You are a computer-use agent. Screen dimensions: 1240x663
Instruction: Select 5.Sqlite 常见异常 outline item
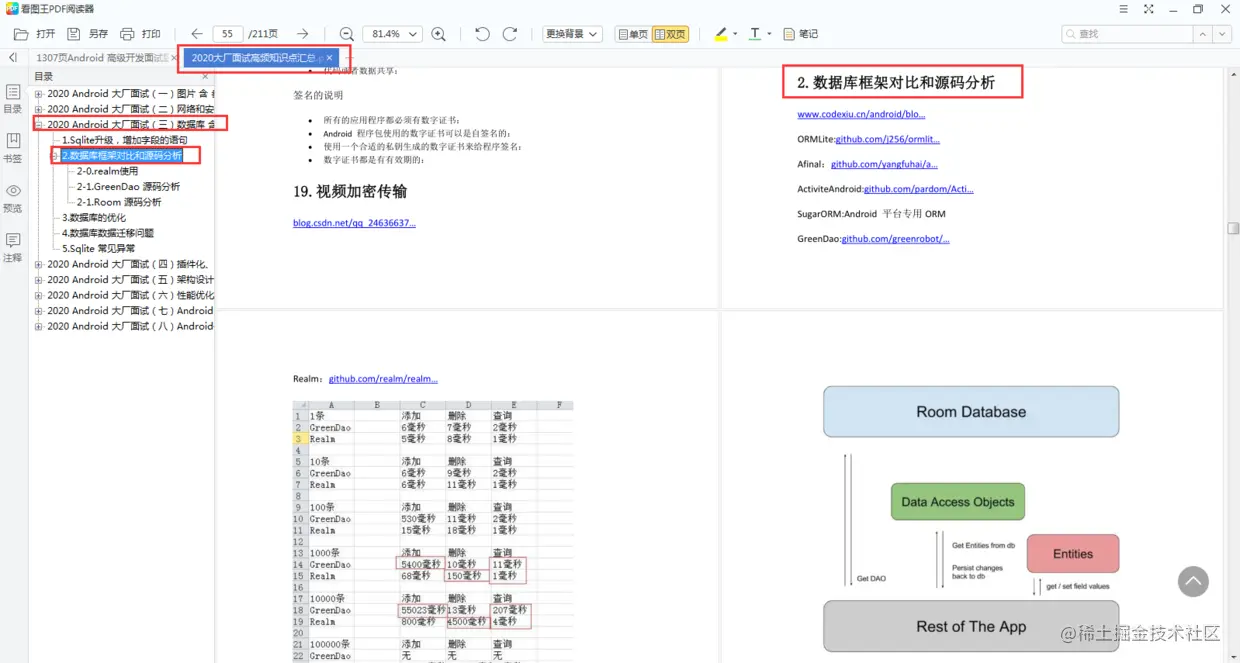(x=98, y=248)
